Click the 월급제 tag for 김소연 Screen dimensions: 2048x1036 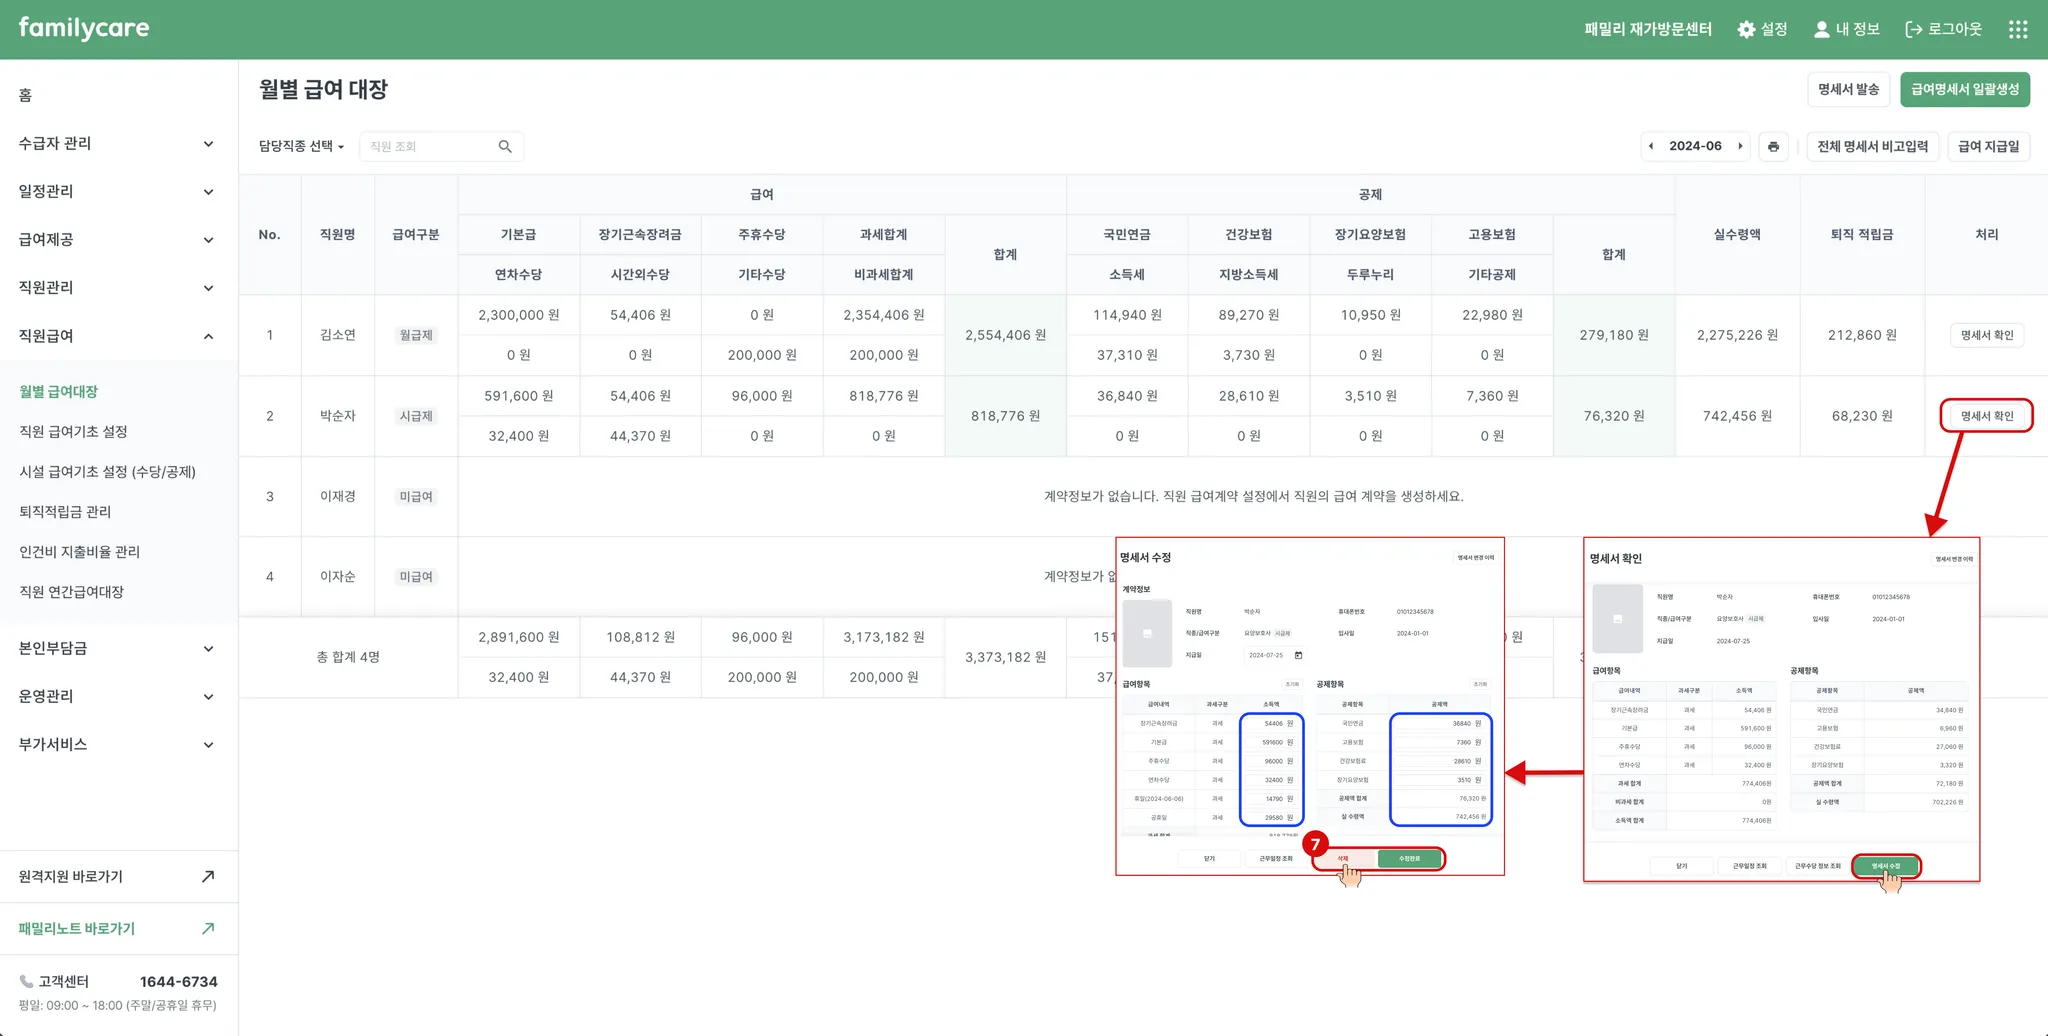click(416, 335)
